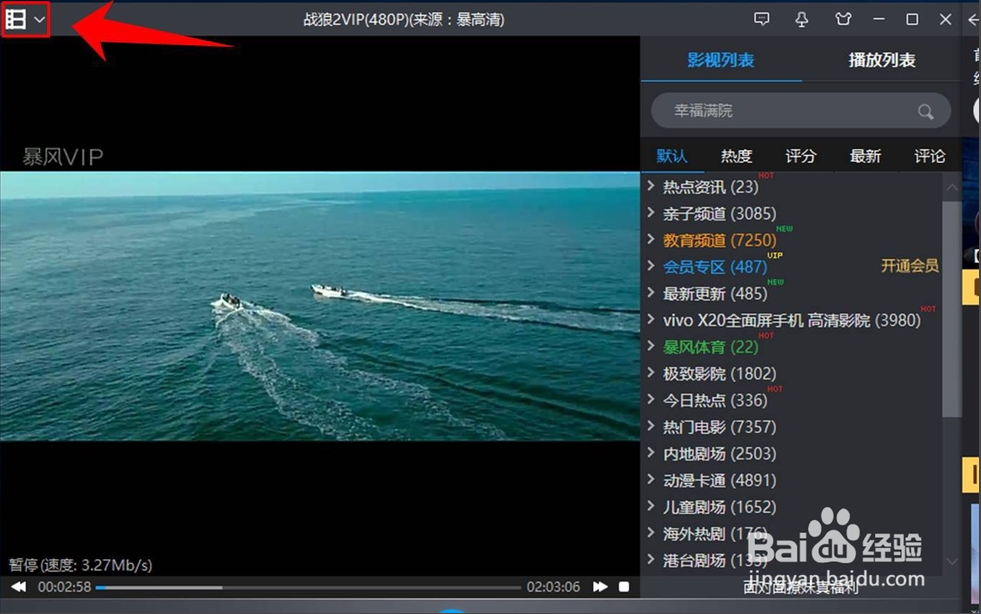Expand the 亲子频道 (3085) category arrow

tap(651, 212)
